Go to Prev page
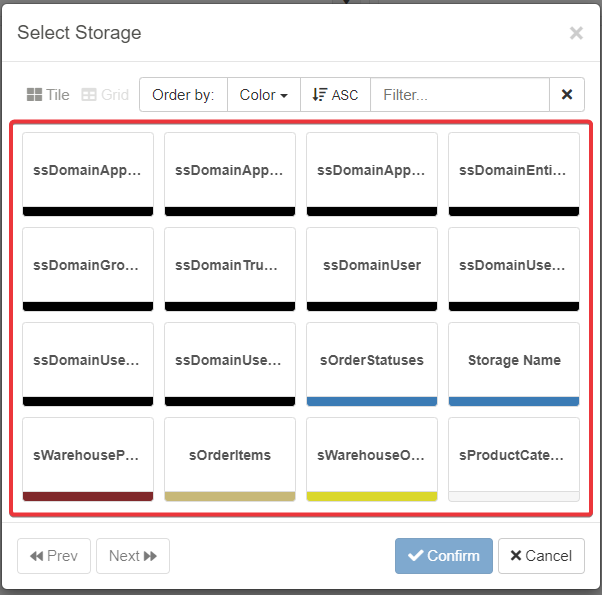 click(x=54, y=556)
